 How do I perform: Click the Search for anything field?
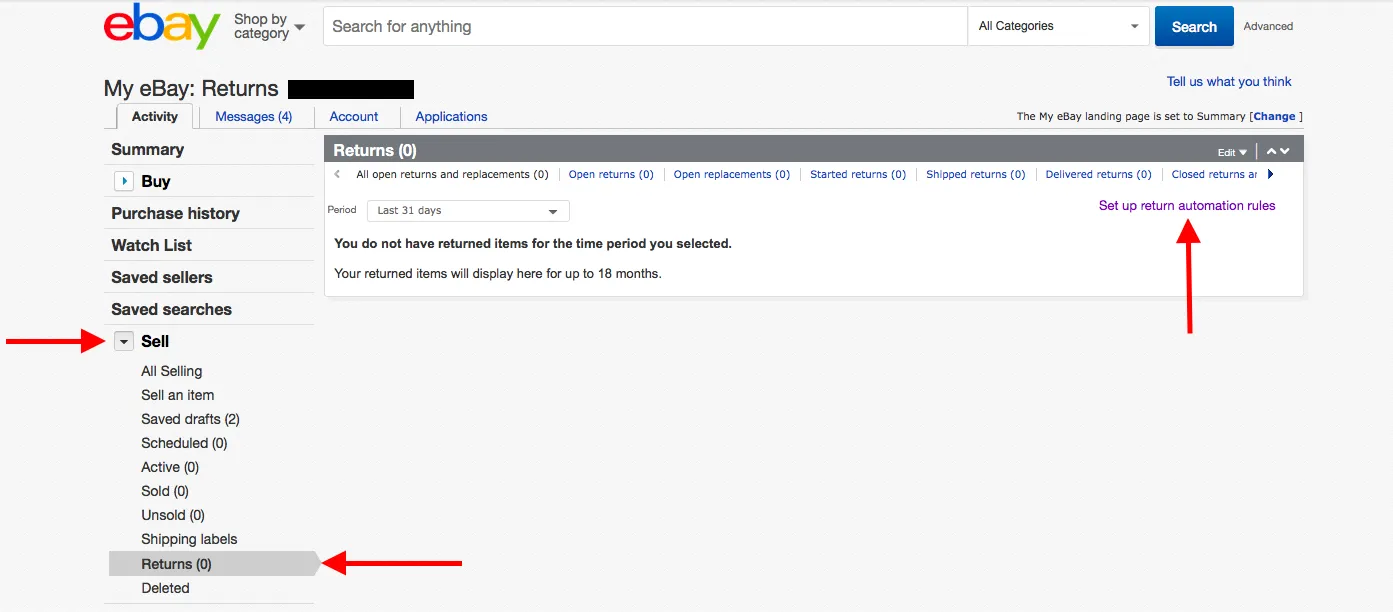click(645, 26)
